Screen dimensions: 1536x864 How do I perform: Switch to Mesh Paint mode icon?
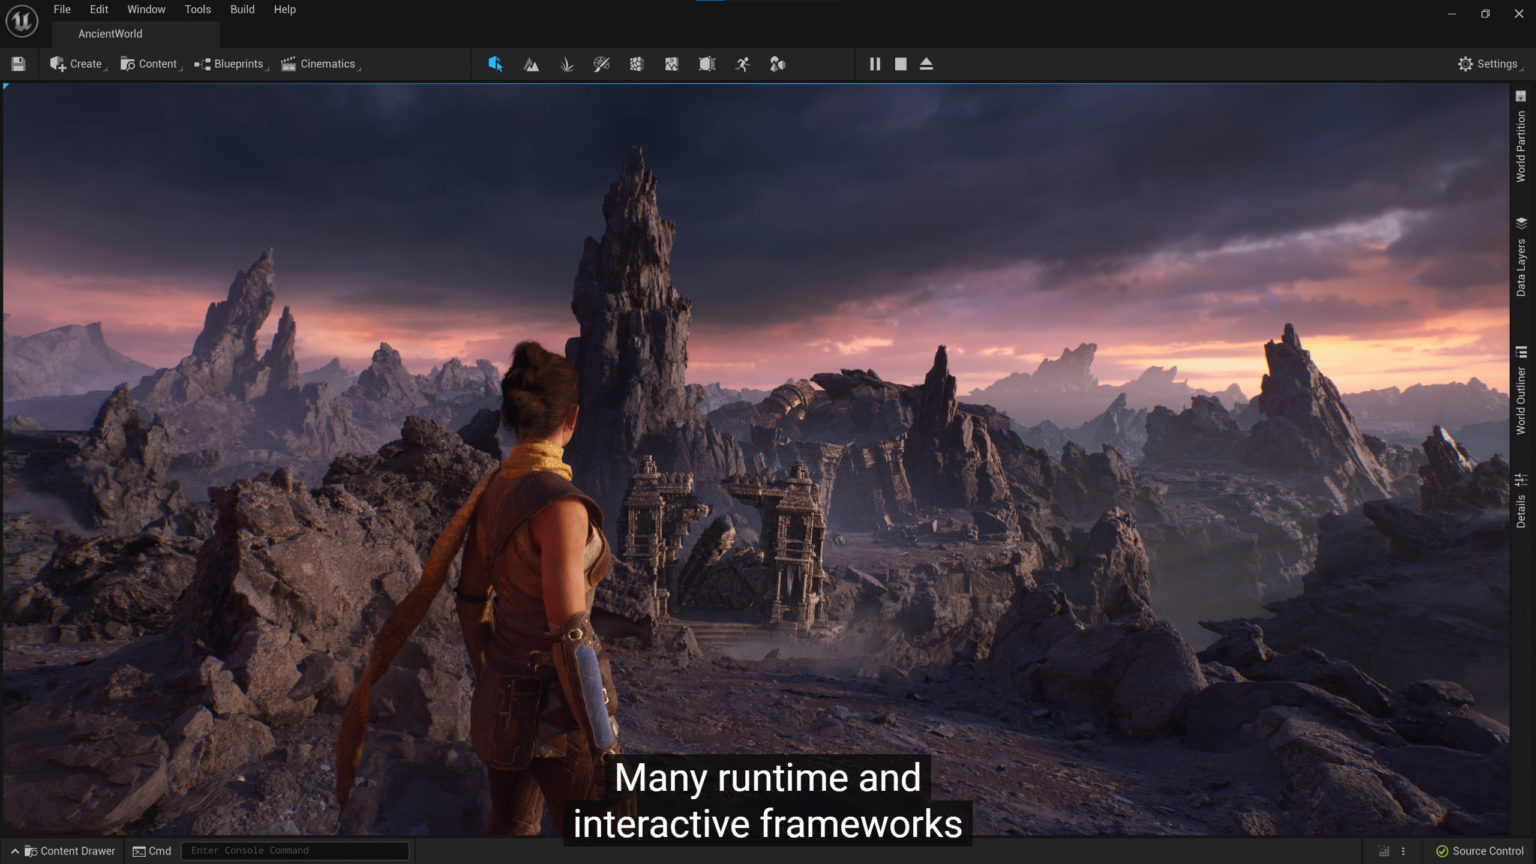tap(601, 64)
